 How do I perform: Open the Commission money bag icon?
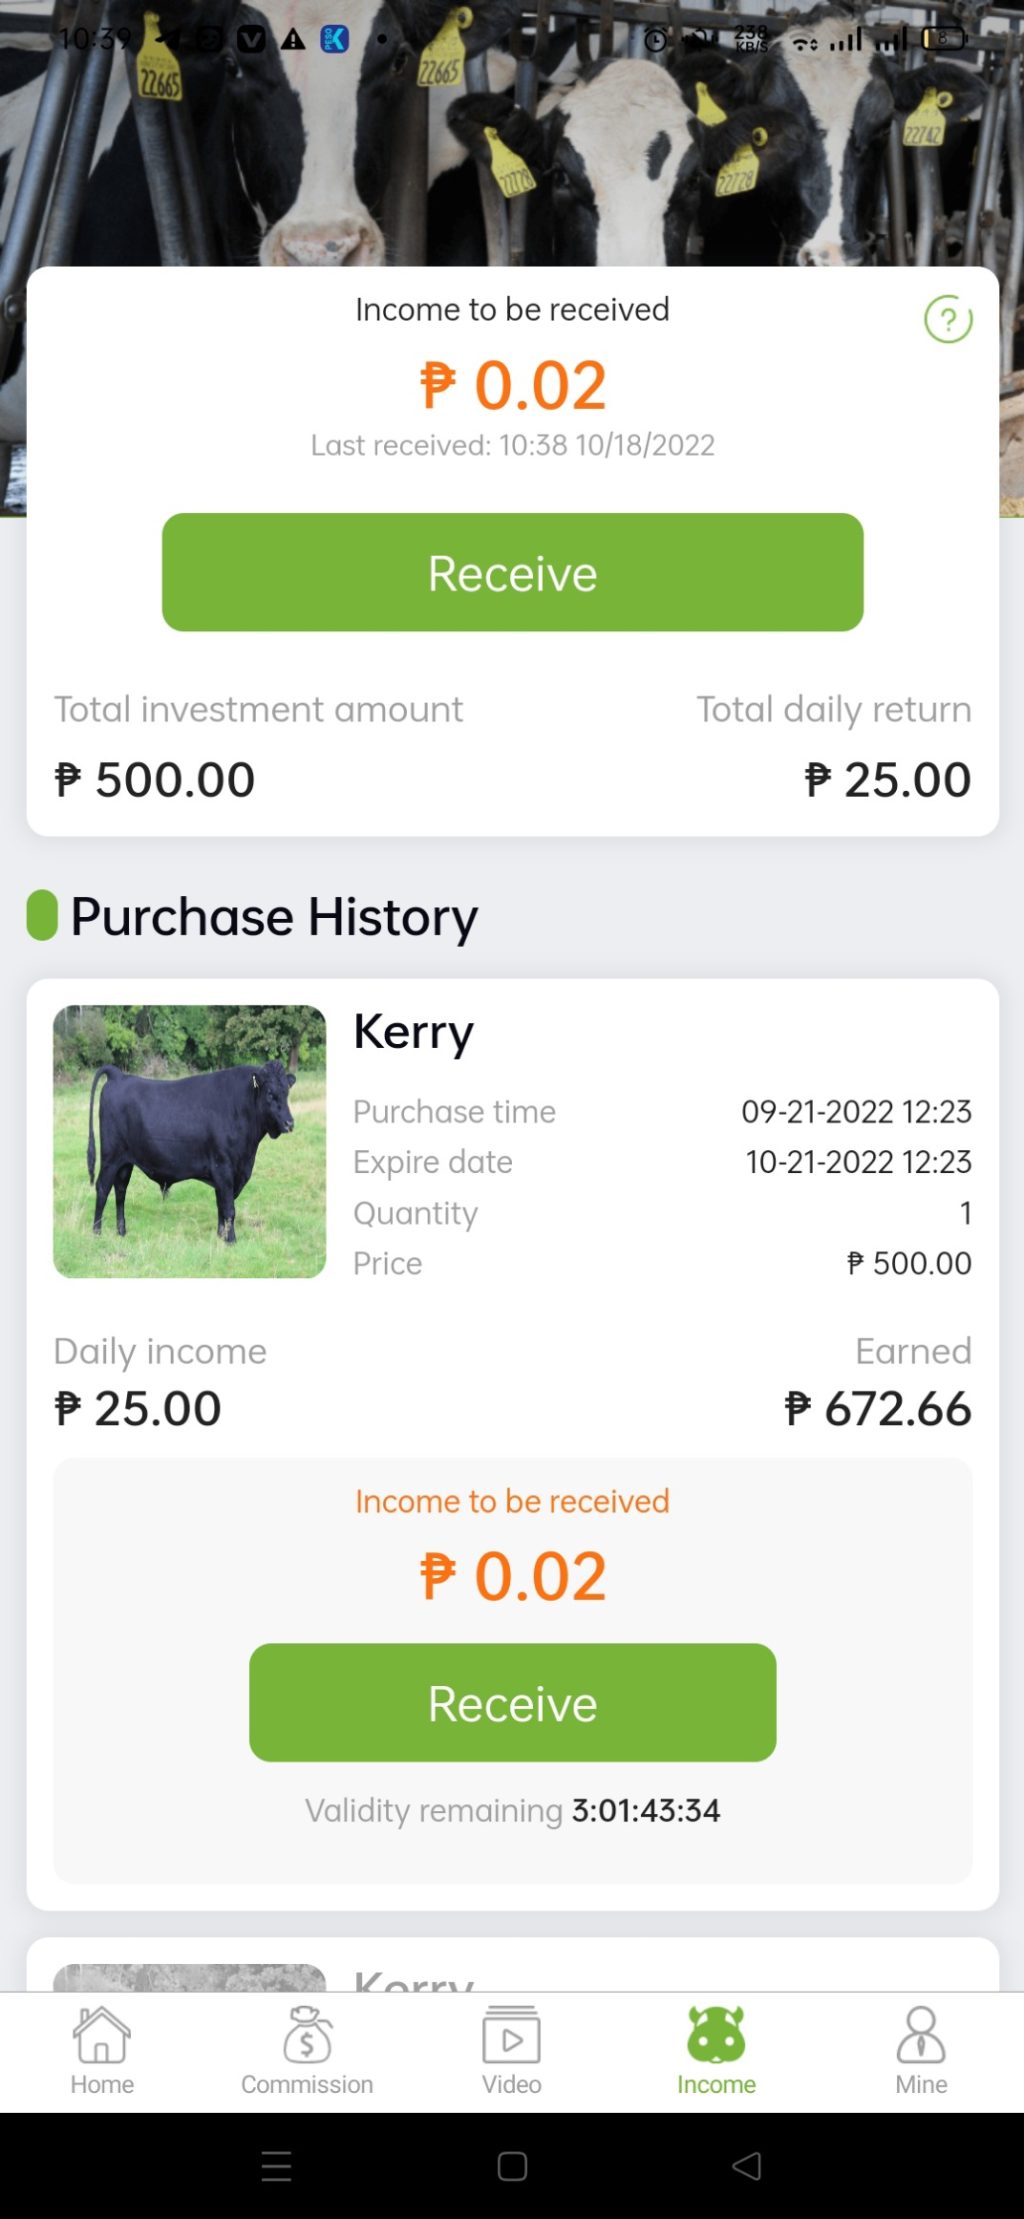point(307,2035)
